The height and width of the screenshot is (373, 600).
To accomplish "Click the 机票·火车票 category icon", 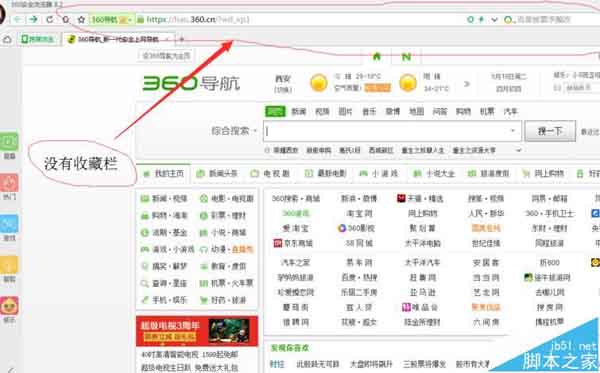I will point(204,283).
